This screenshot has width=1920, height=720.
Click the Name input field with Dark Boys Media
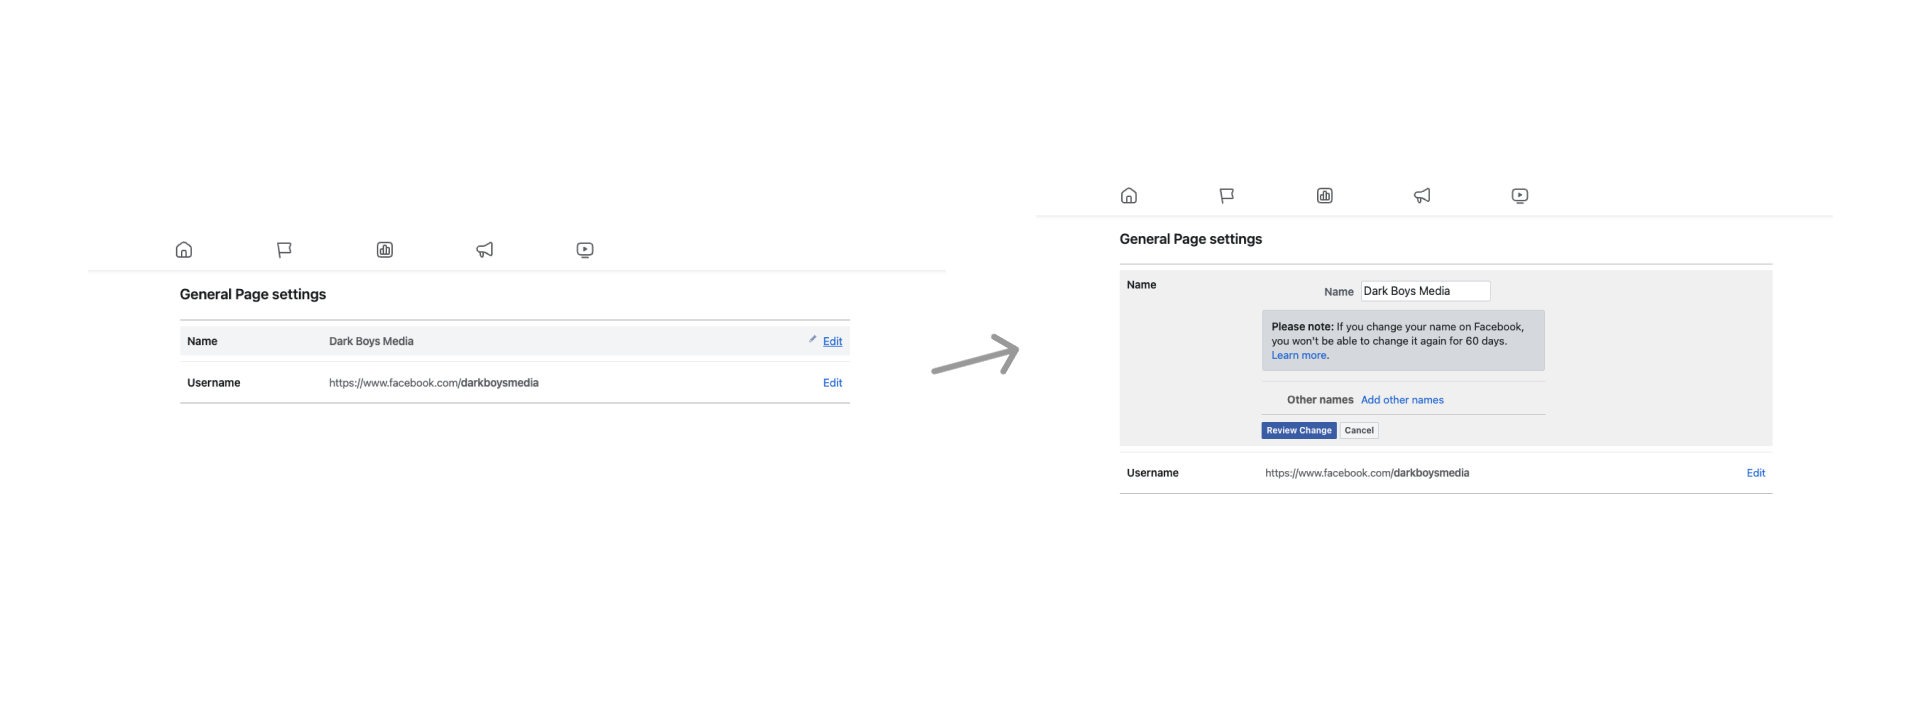pos(1425,291)
